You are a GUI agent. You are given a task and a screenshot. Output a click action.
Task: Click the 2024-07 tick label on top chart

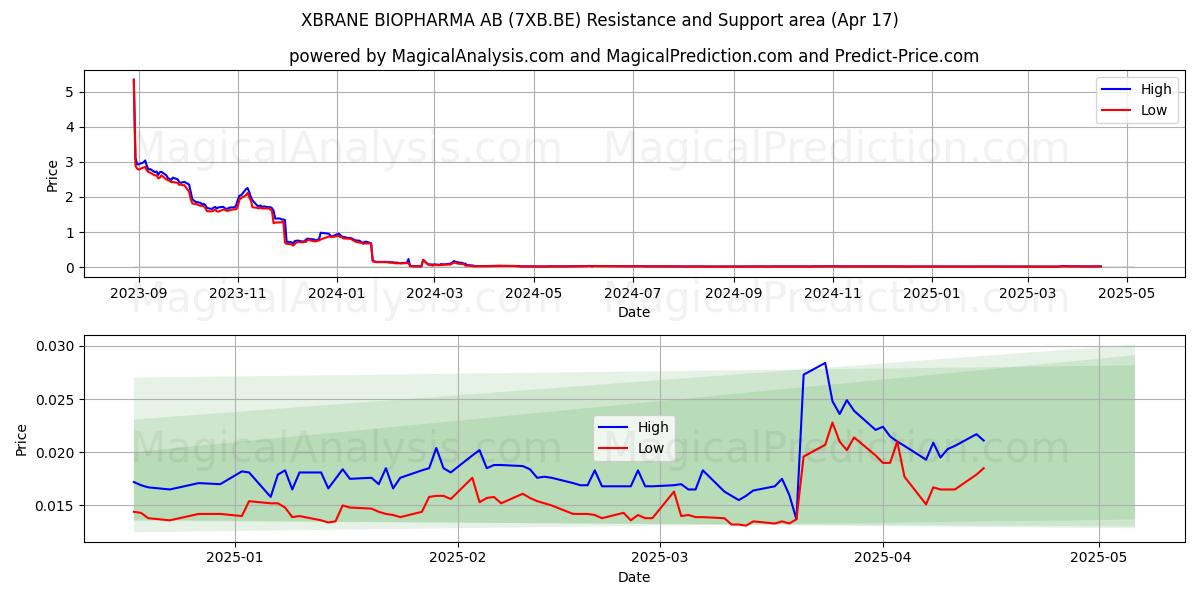632,293
